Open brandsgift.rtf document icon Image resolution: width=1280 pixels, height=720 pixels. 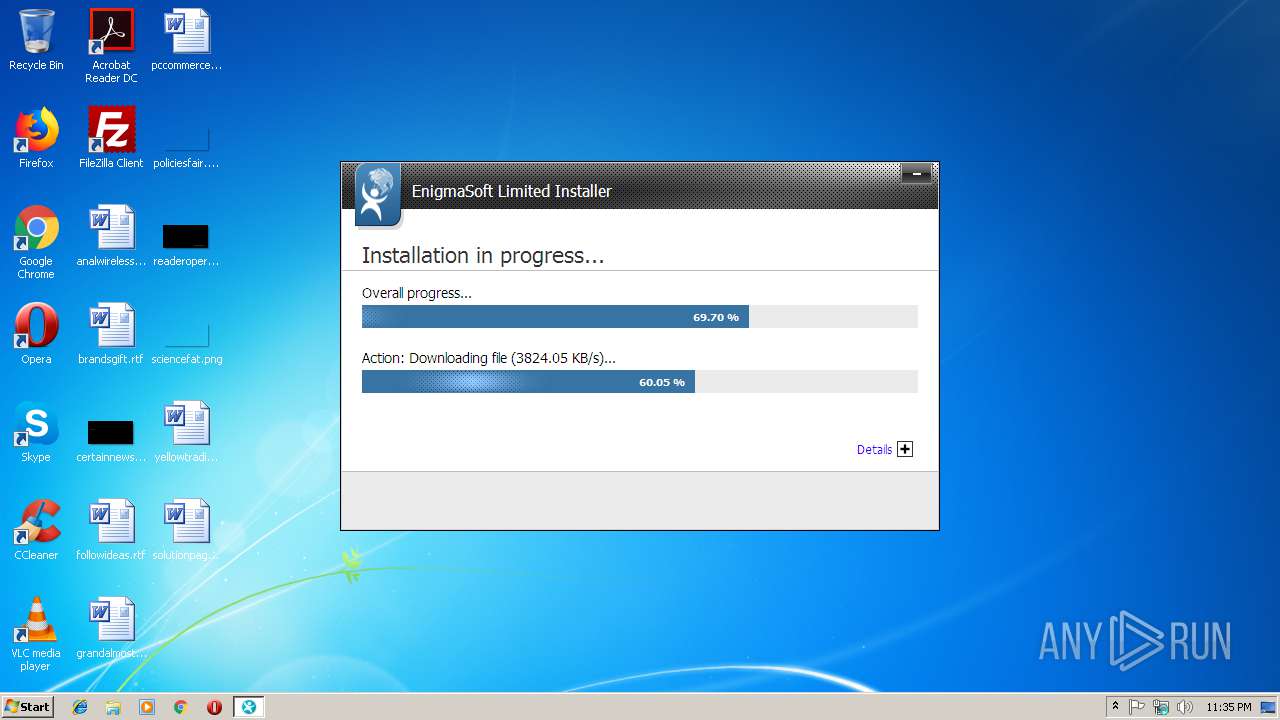(111, 334)
